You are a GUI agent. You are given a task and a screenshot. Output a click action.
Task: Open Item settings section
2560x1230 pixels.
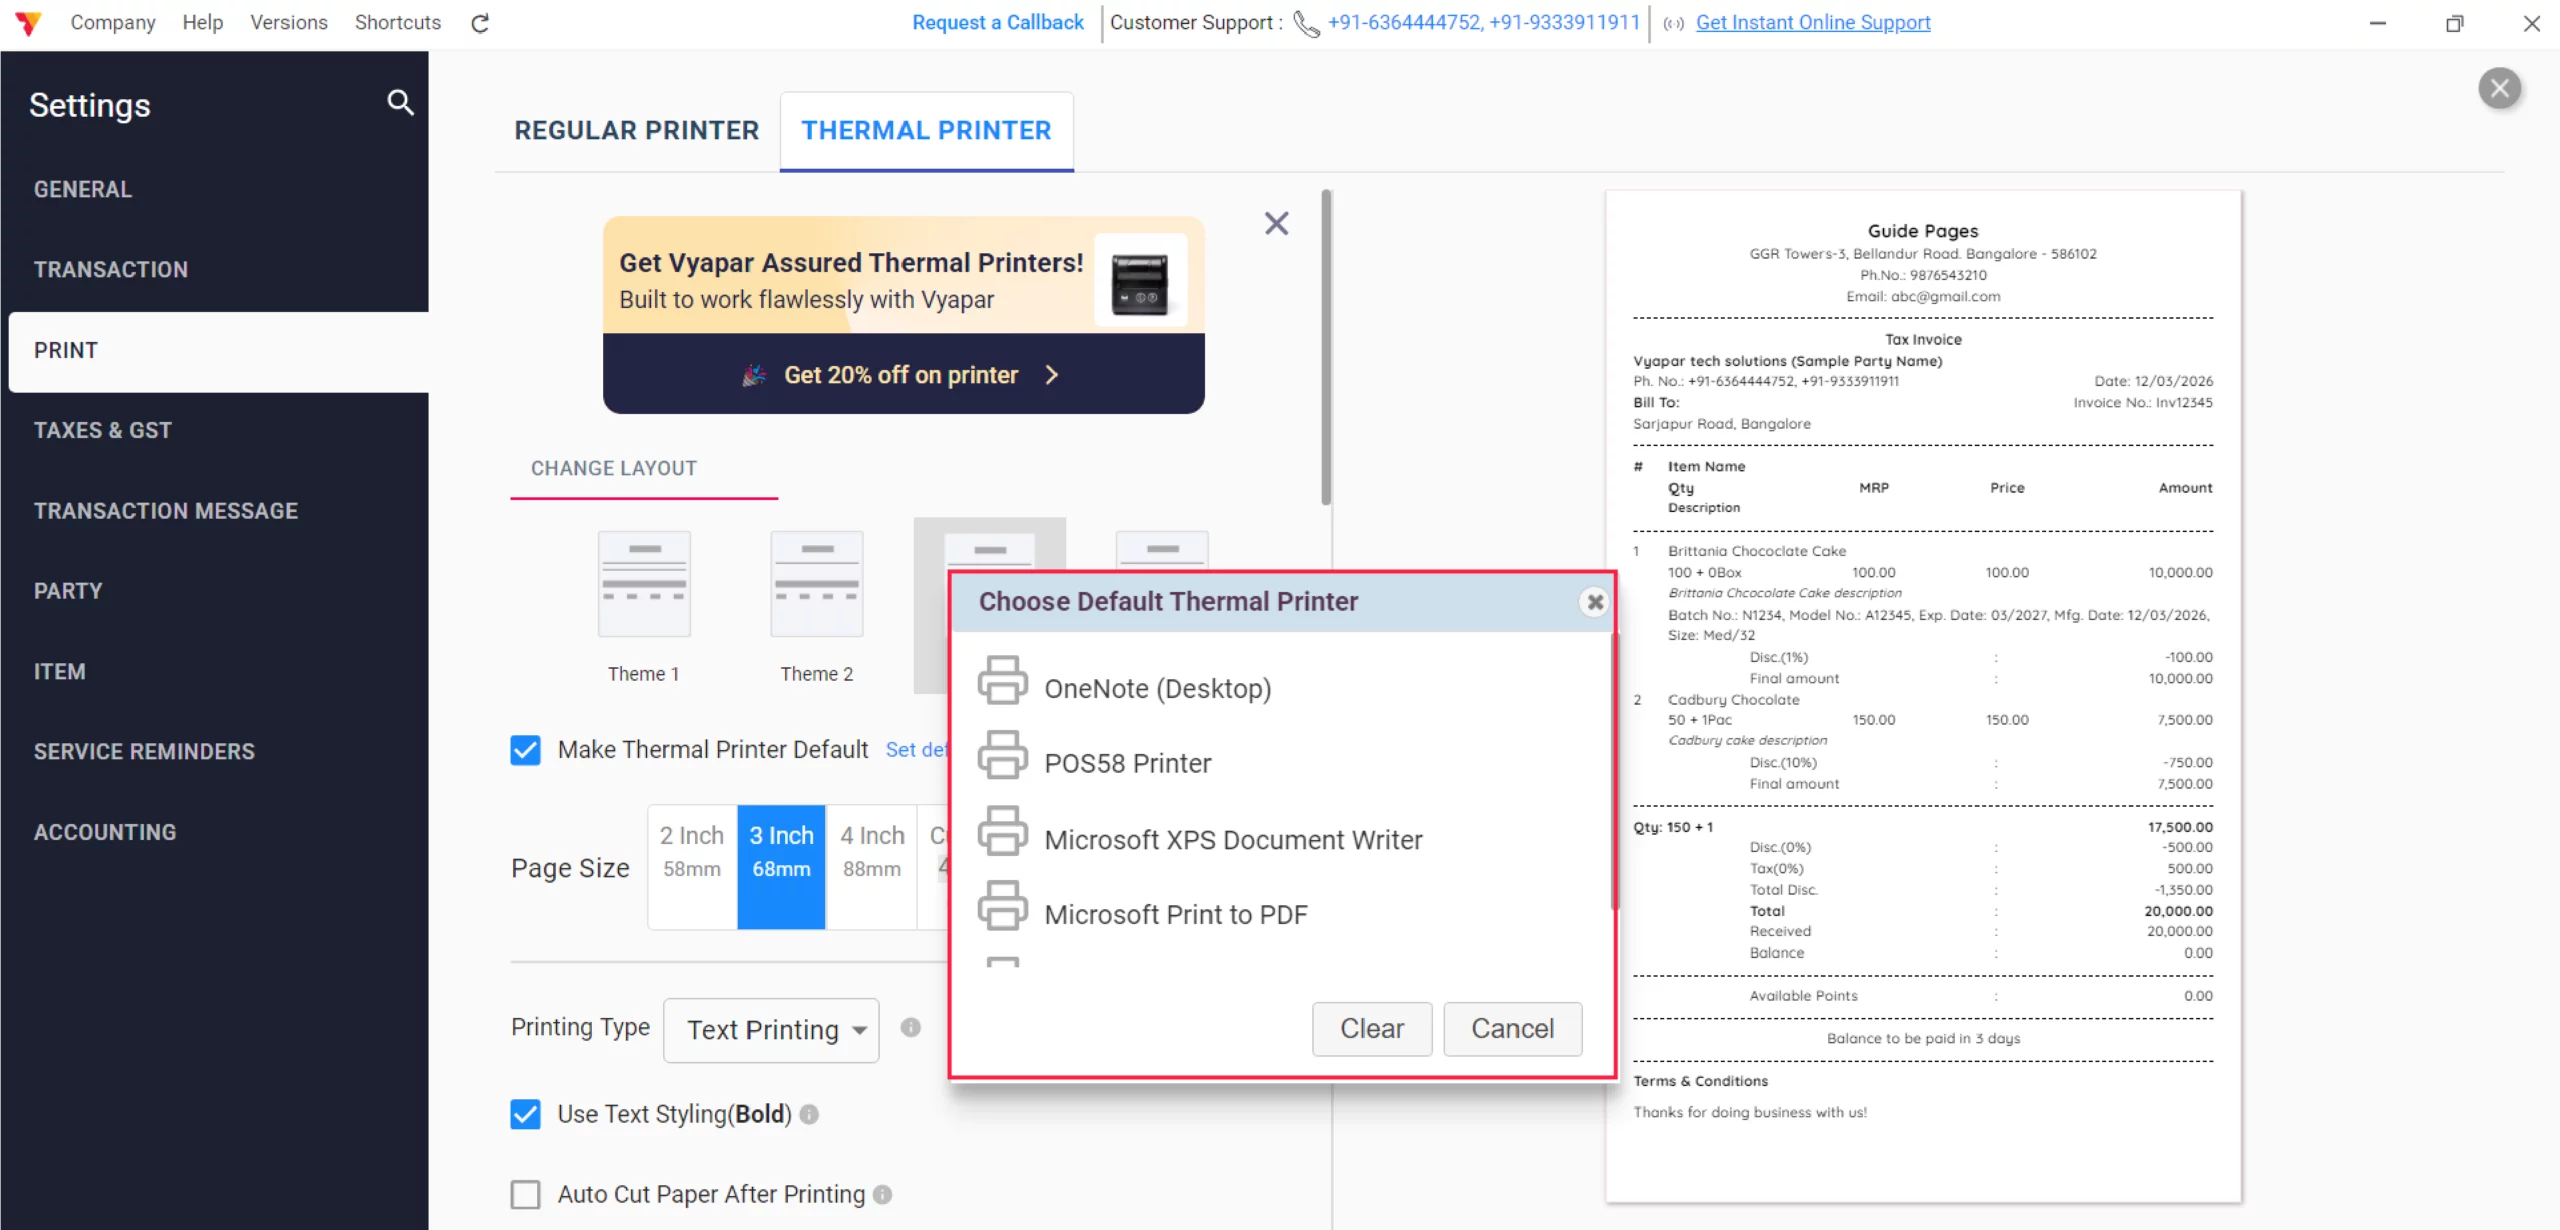pos(214,671)
